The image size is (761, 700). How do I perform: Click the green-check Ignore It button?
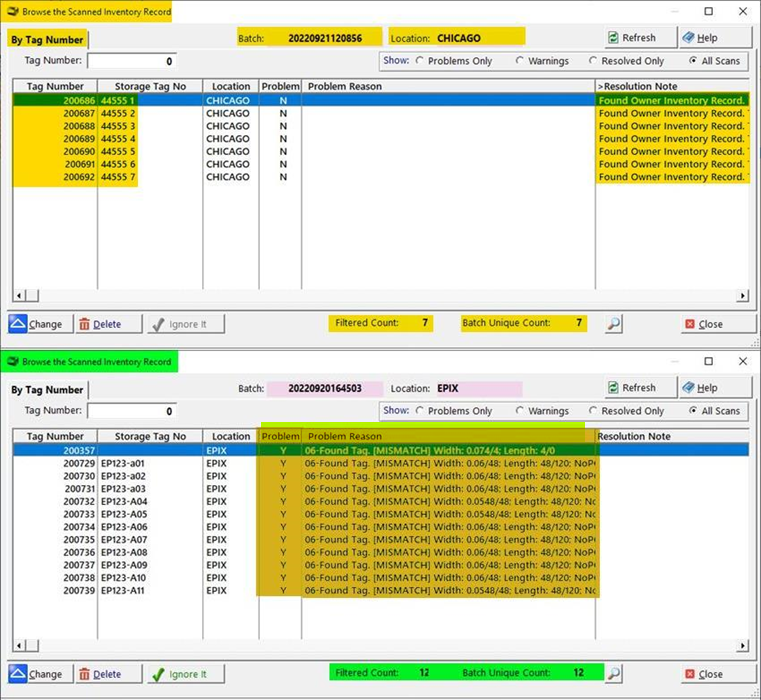[x=186, y=674]
